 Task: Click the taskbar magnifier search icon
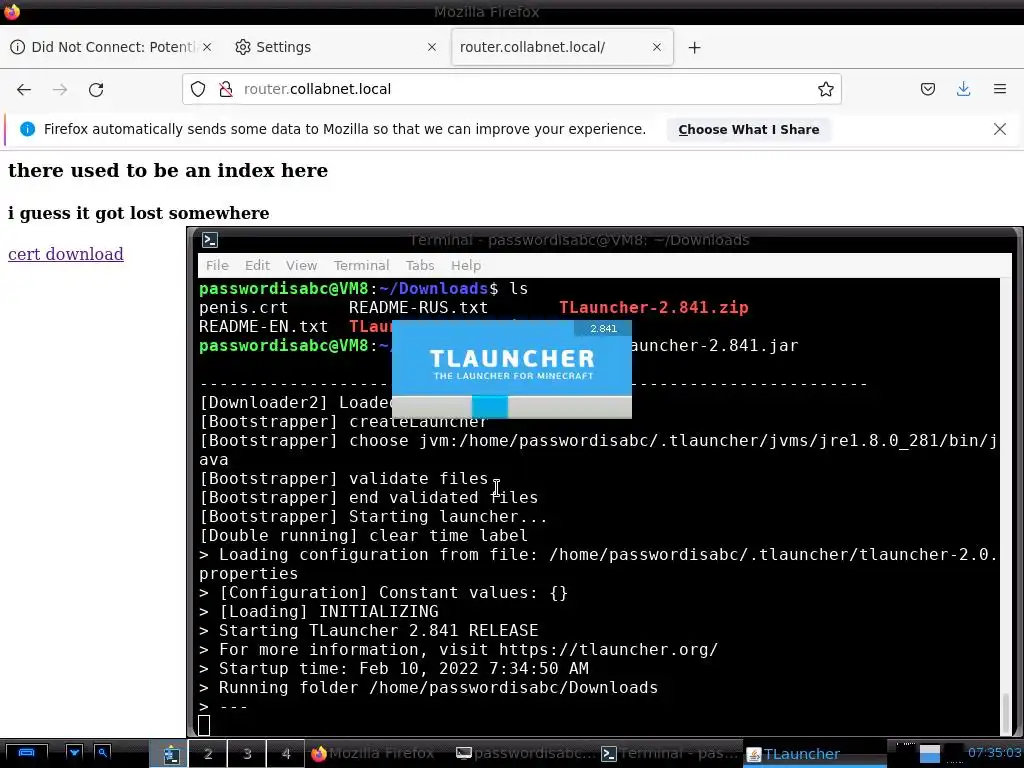pos(103,753)
